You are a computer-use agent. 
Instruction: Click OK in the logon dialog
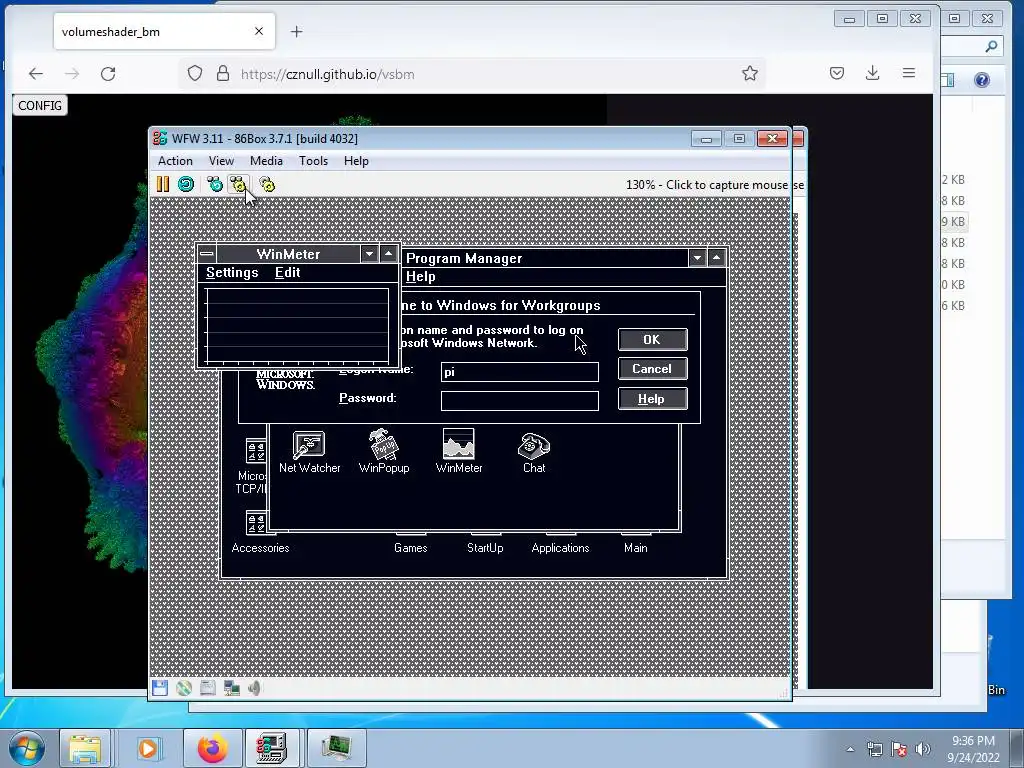652,340
